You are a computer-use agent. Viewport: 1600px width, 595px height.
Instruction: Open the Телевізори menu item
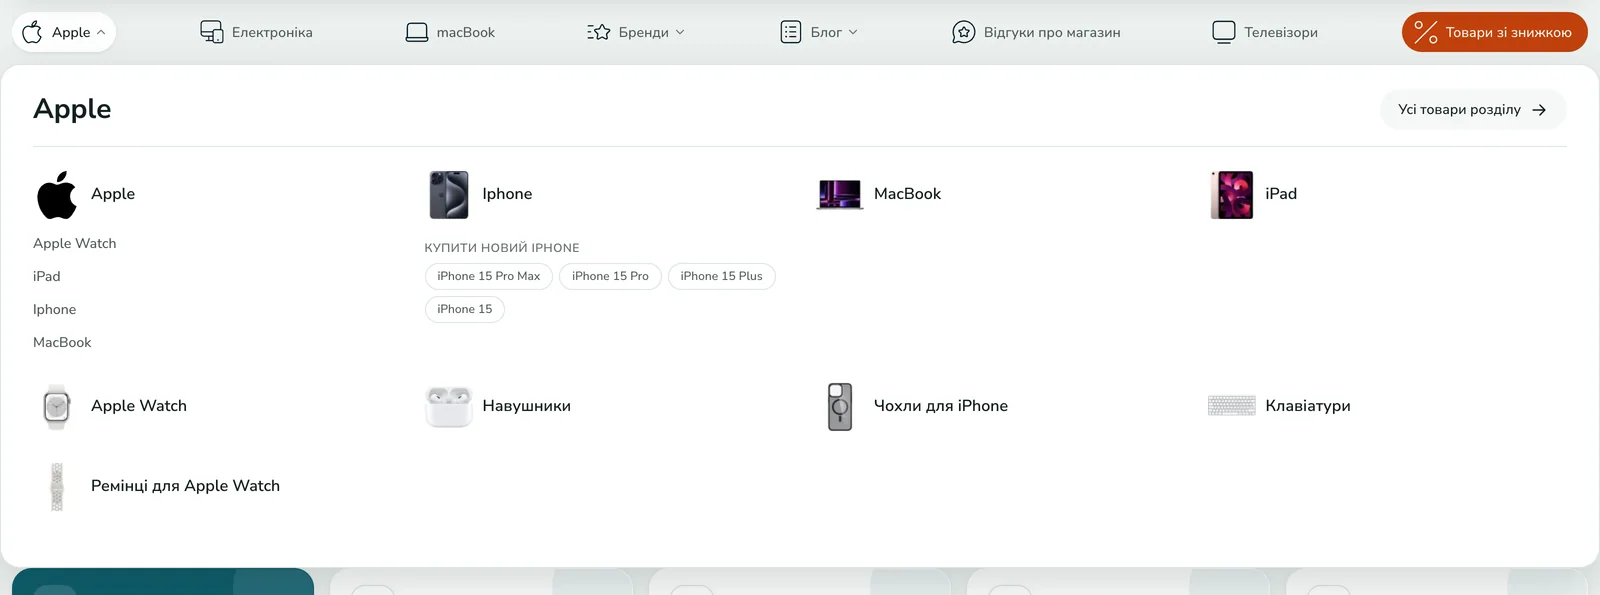pos(1281,32)
